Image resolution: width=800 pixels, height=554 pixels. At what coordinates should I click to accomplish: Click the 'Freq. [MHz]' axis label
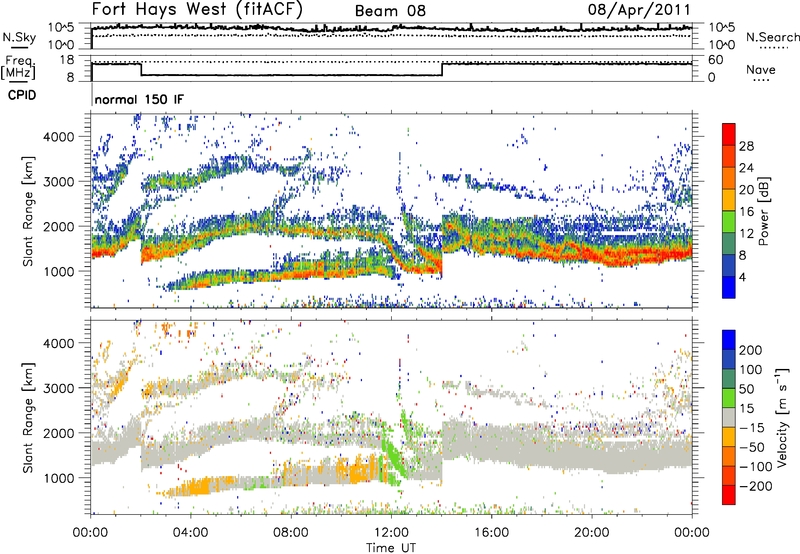point(19,67)
